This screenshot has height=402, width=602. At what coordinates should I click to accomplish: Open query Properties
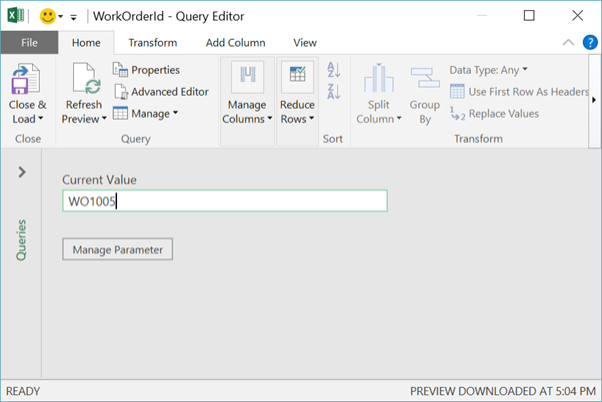(x=146, y=70)
